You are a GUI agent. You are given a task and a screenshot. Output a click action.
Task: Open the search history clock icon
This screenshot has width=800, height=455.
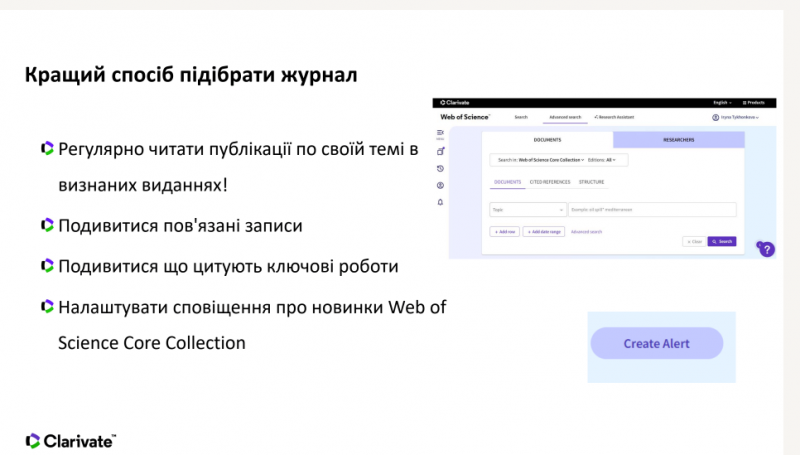click(440, 168)
